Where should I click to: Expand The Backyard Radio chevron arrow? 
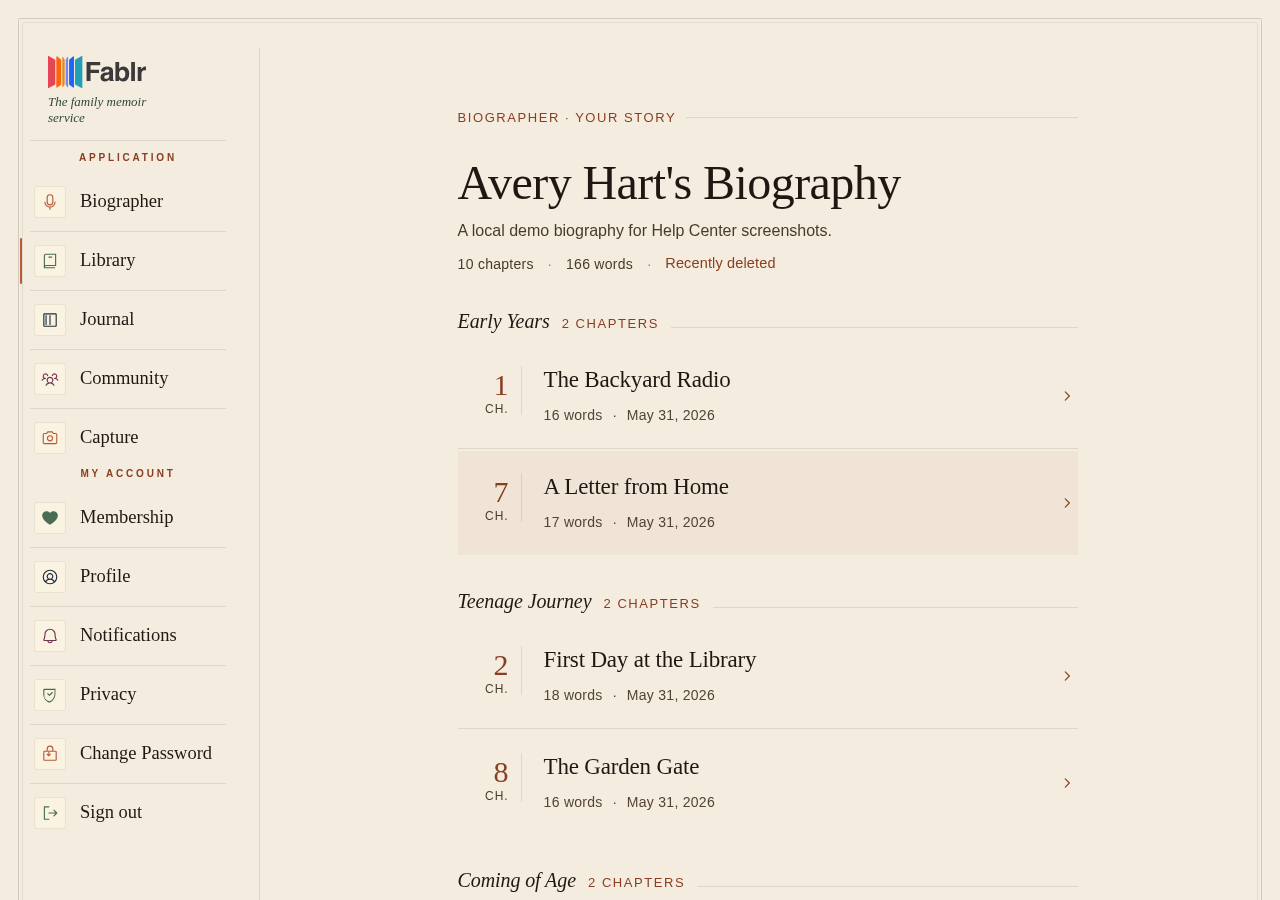(1067, 396)
